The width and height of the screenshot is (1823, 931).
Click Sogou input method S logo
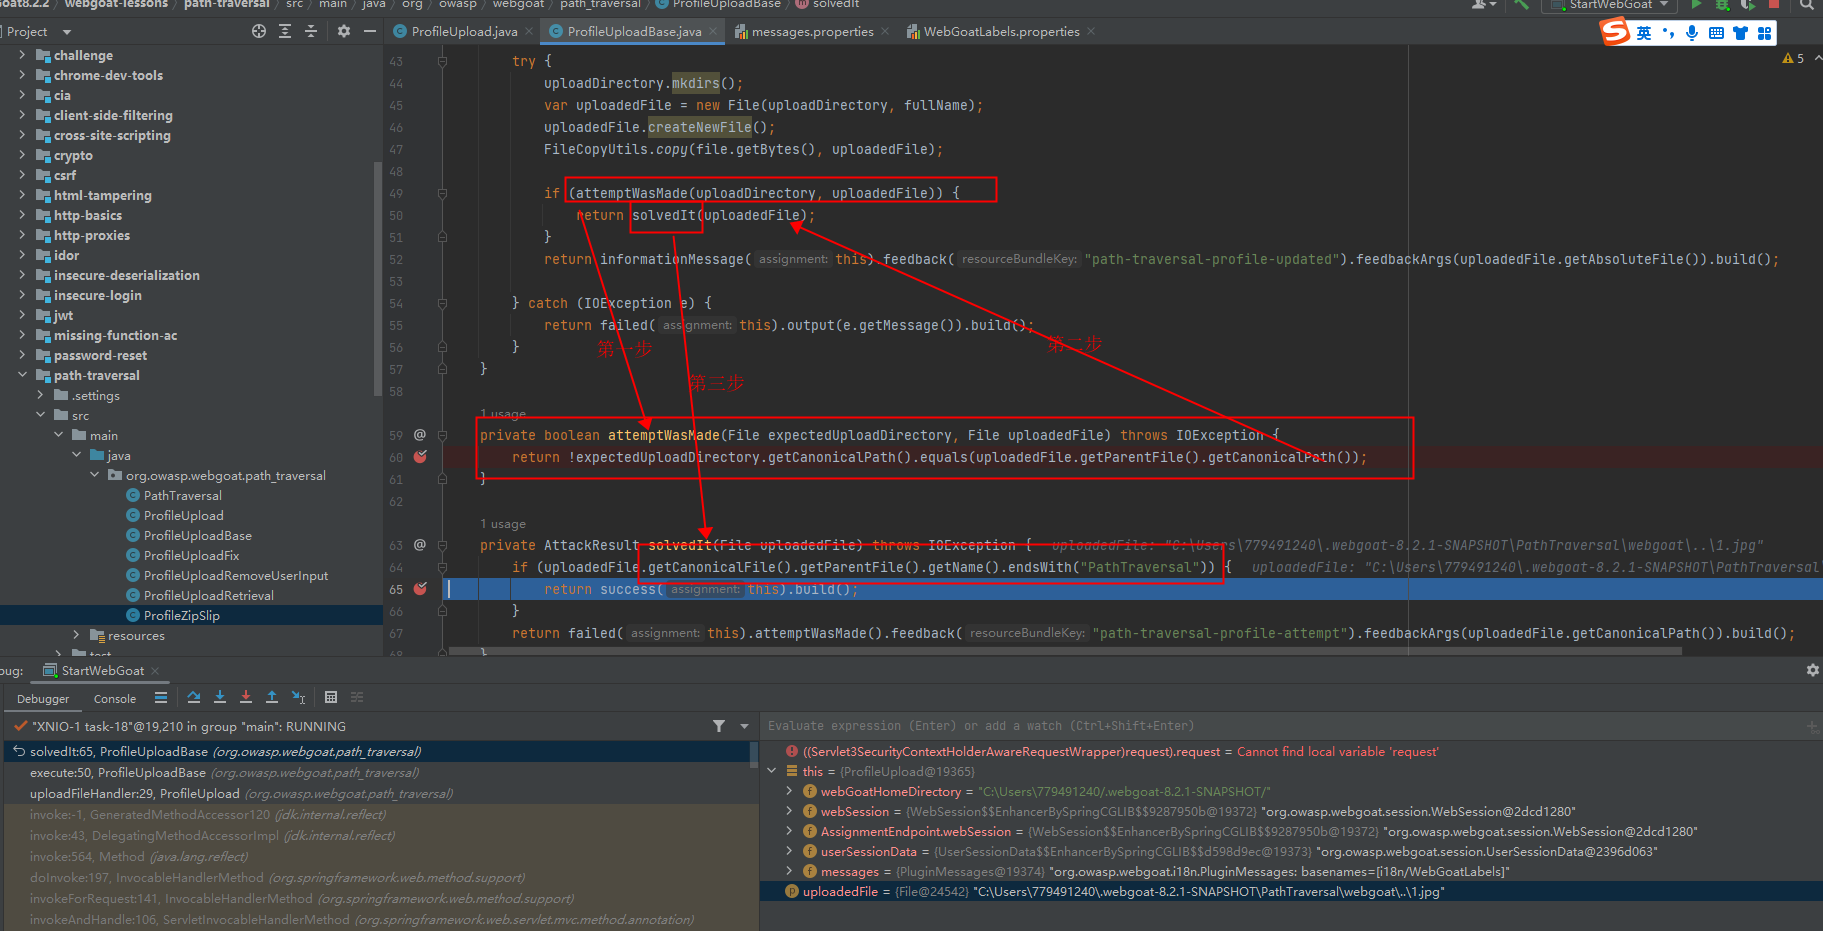click(x=1615, y=32)
